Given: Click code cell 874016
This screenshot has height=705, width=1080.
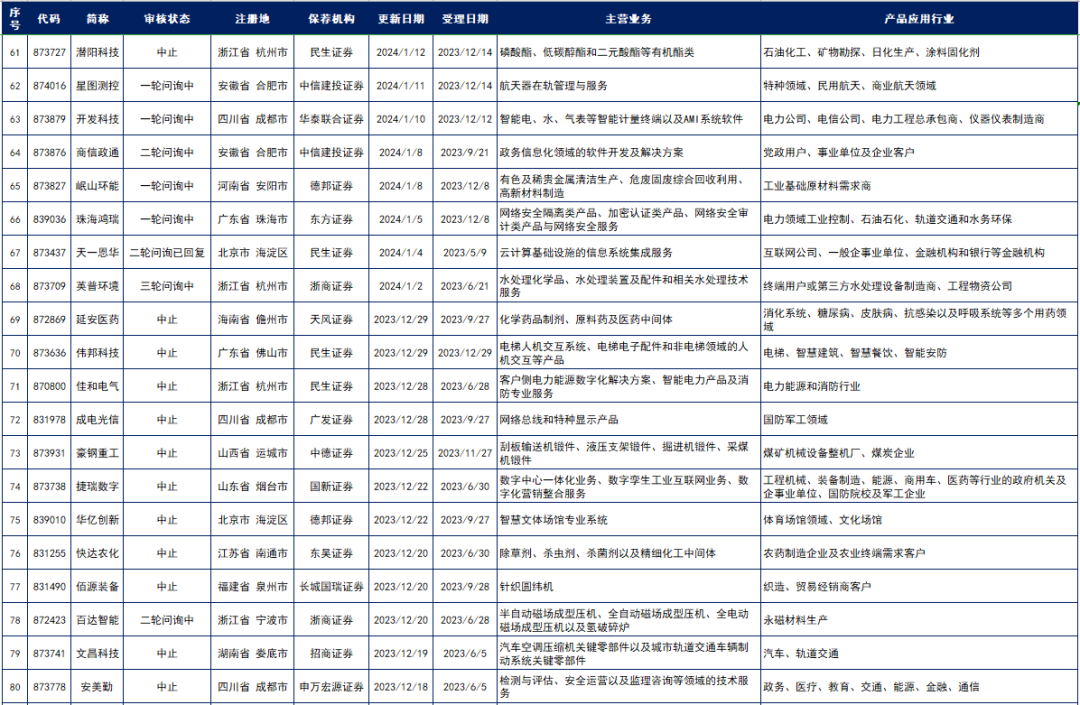Looking at the screenshot, I should (50, 85).
